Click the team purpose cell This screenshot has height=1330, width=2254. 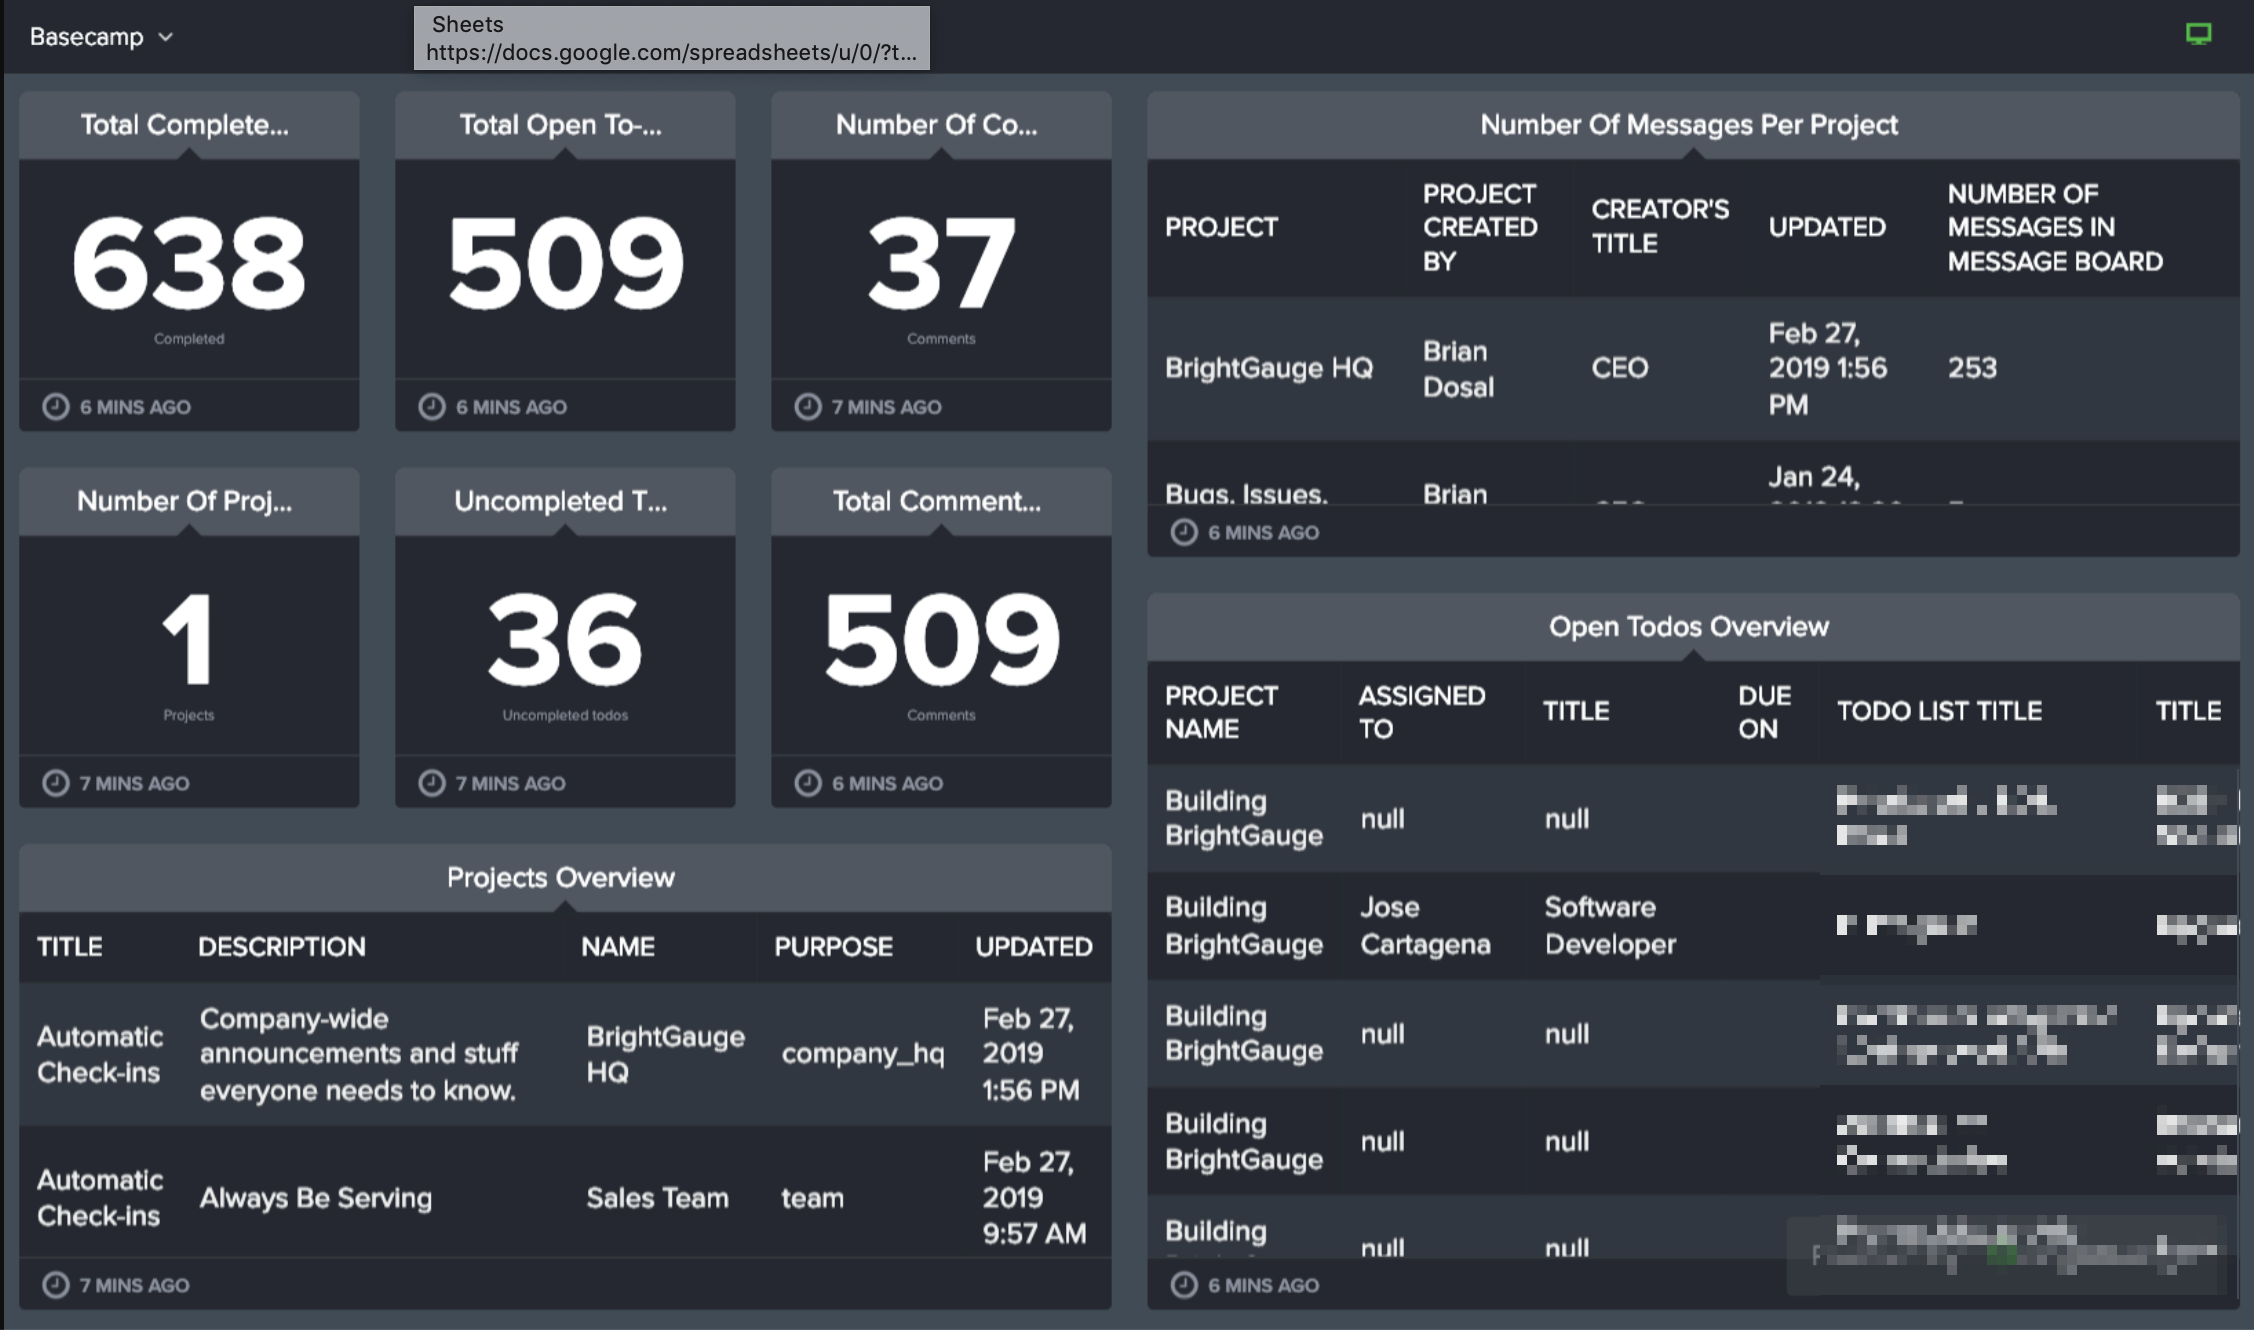pos(812,1197)
